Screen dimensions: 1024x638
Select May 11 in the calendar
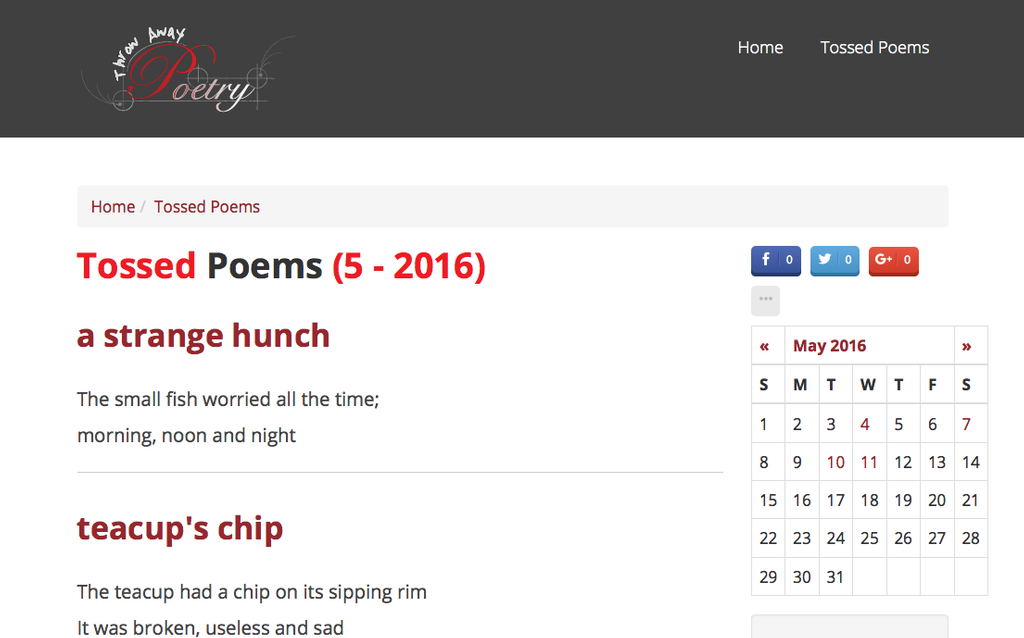869,462
